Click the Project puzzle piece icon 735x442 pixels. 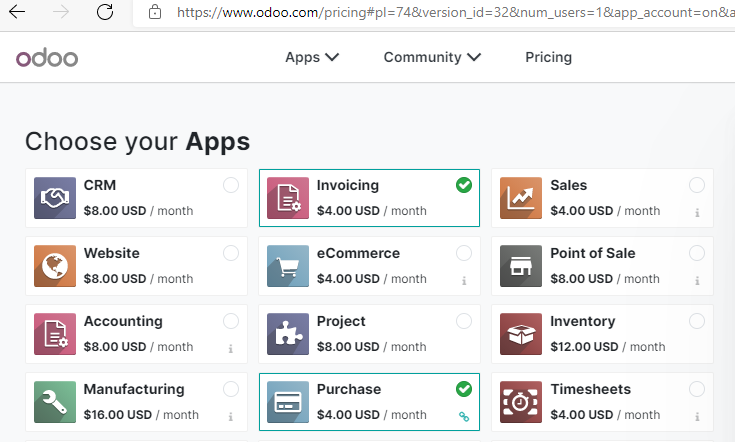point(288,334)
